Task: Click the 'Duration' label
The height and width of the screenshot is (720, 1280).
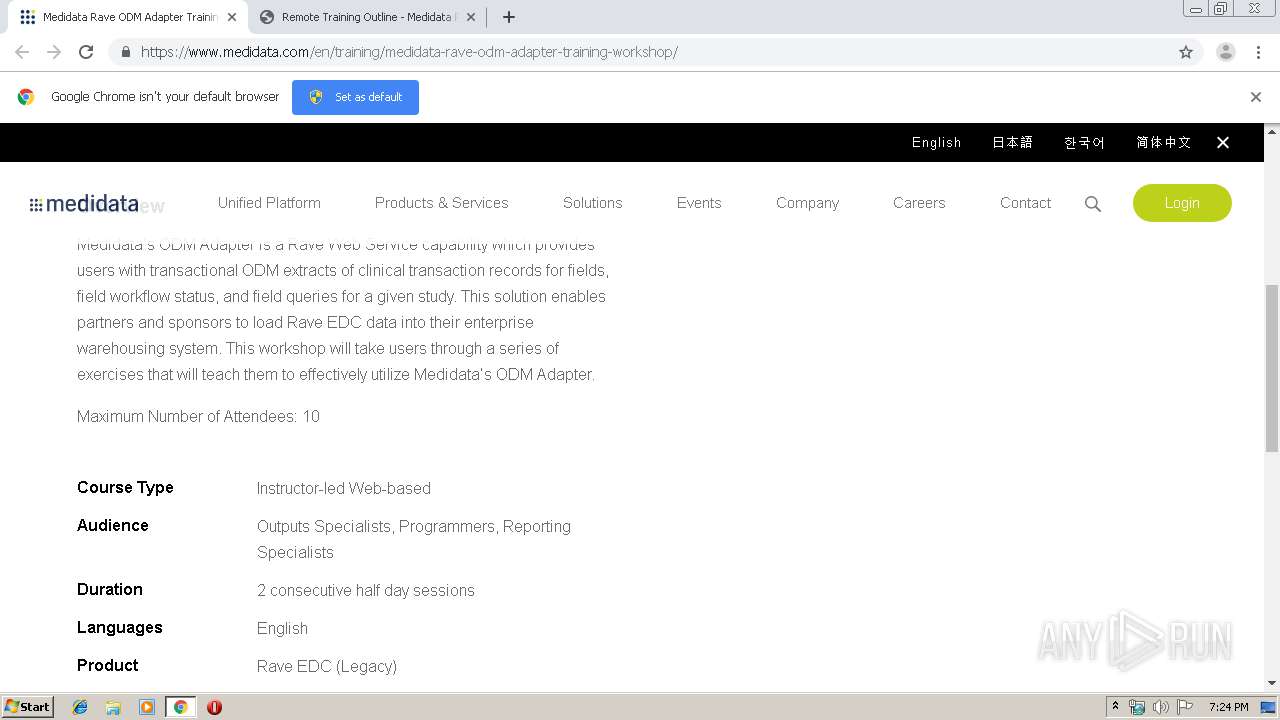Action: pyautogui.click(x=109, y=589)
